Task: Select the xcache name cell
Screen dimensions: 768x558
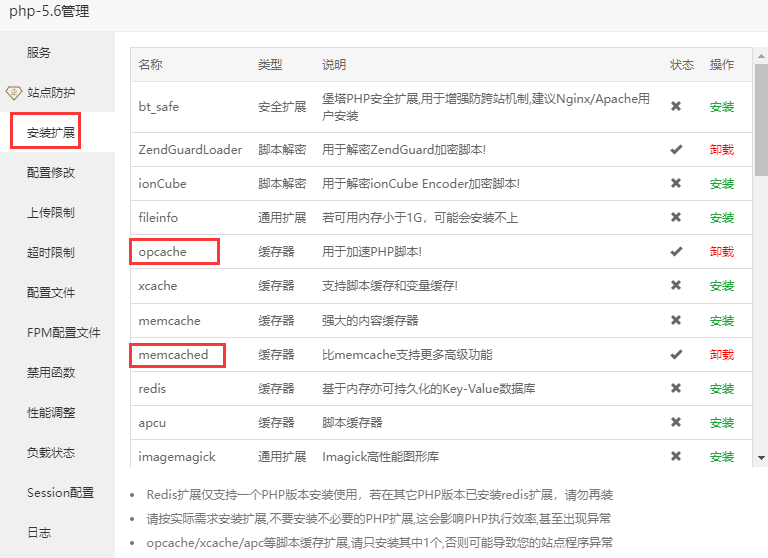Action: tap(158, 286)
